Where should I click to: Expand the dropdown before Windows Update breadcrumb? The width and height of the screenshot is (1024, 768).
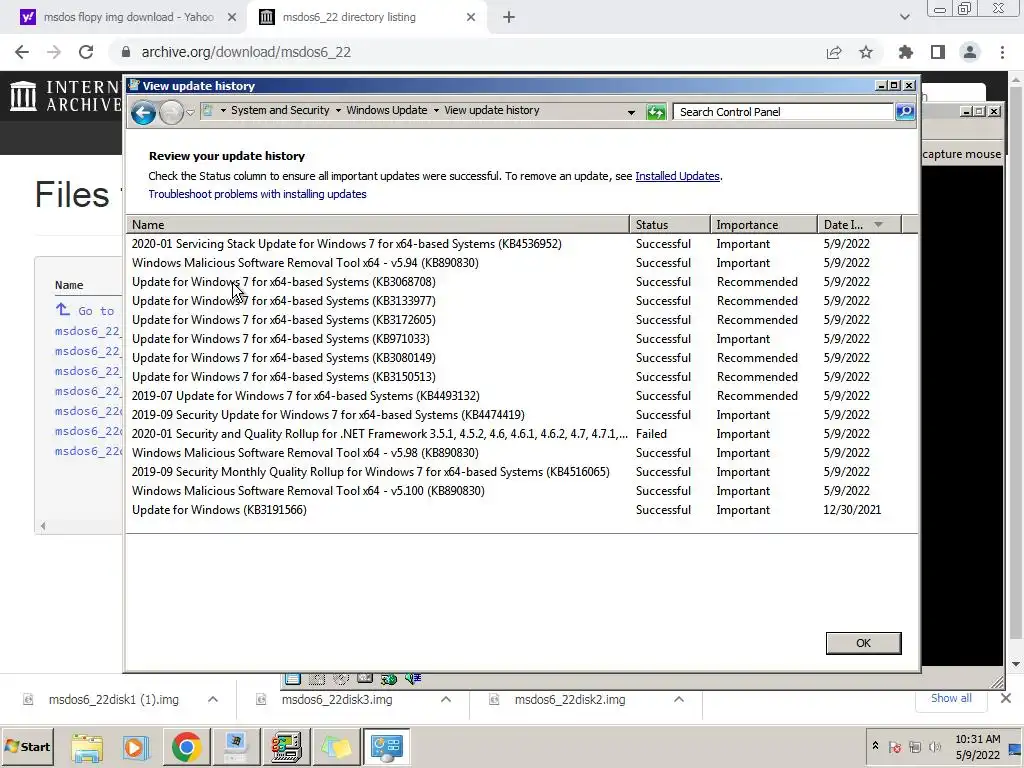[x=338, y=110]
